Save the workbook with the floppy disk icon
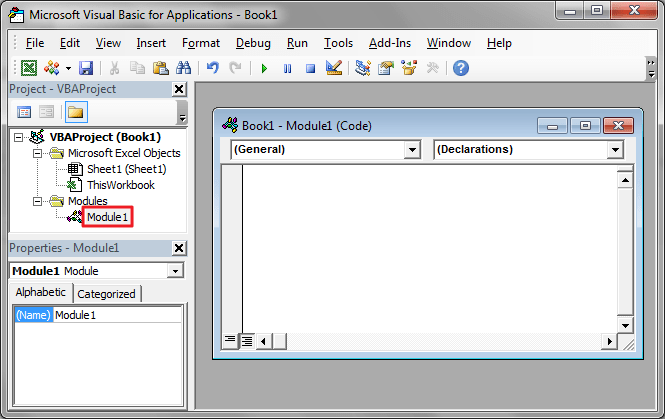 86,68
